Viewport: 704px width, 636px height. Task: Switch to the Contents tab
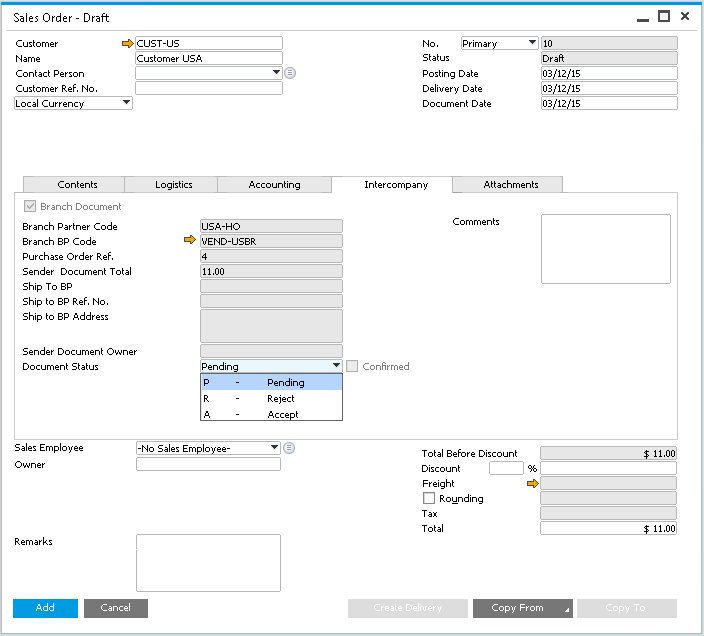click(74, 184)
